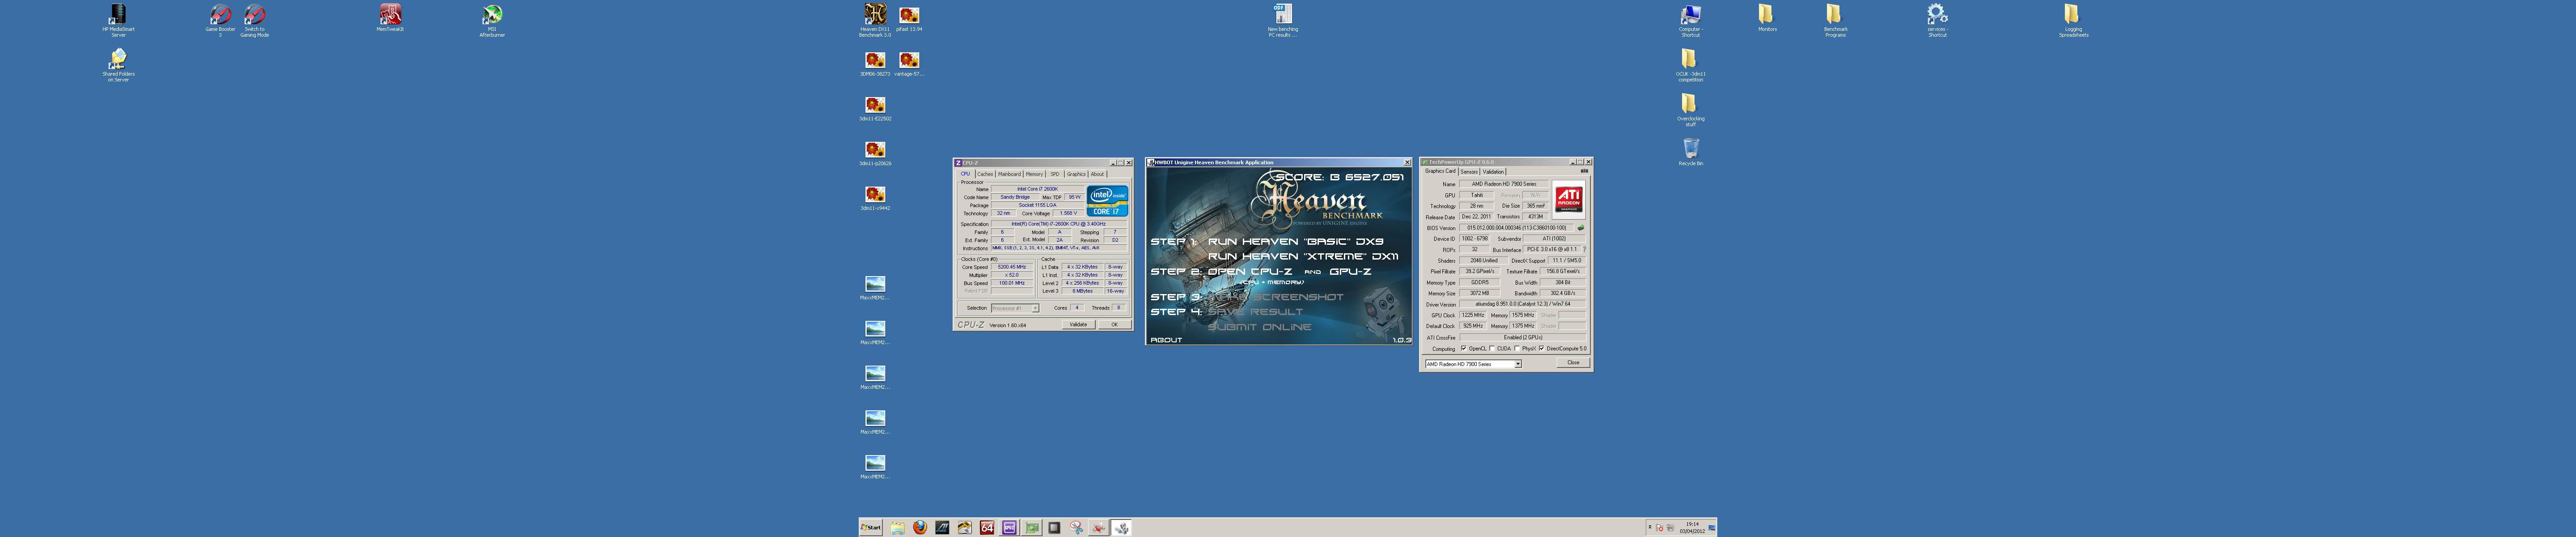Click Run Heaven "Xtreme" DX11 link
The height and width of the screenshot is (537, 2576).
1303,256
